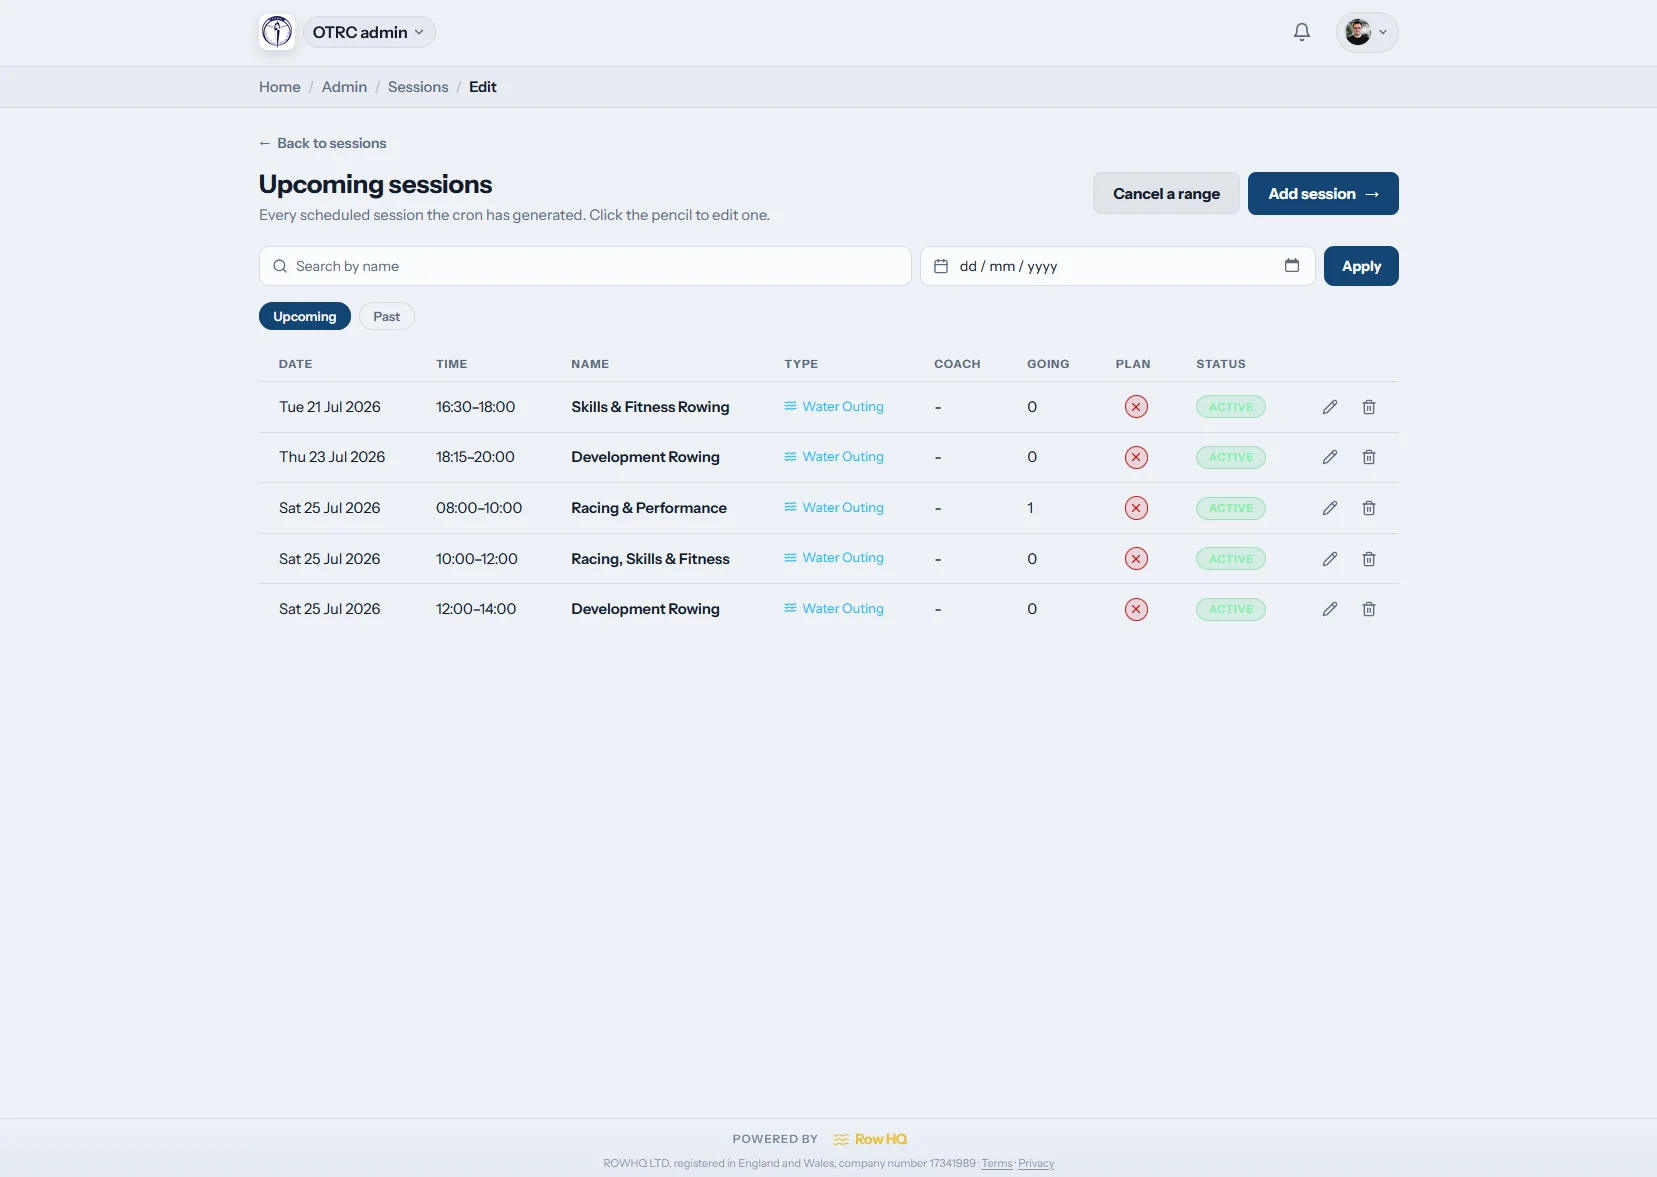Open the user avatar menu
The width and height of the screenshot is (1657, 1177).
tap(1367, 32)
